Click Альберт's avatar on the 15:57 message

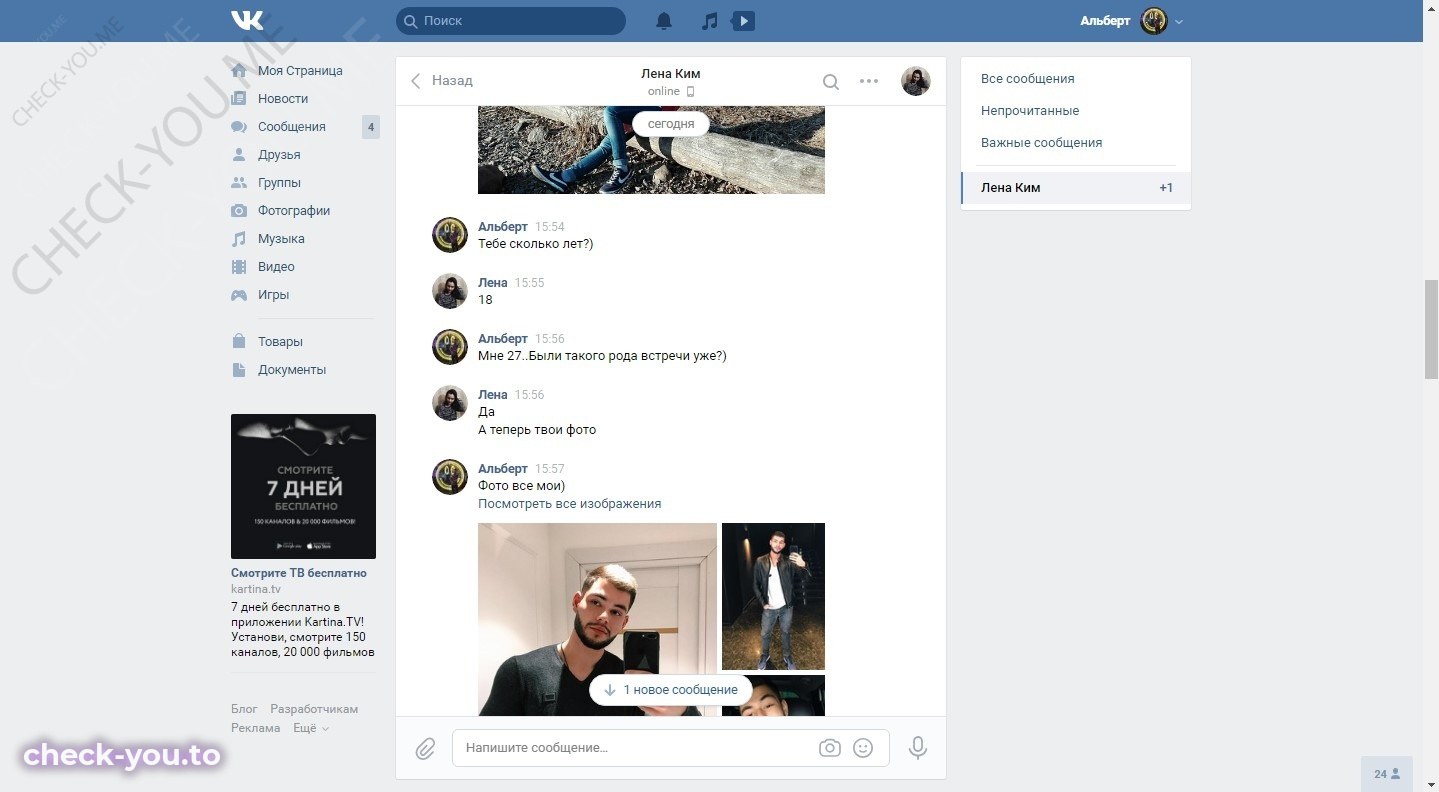(450, 478)
